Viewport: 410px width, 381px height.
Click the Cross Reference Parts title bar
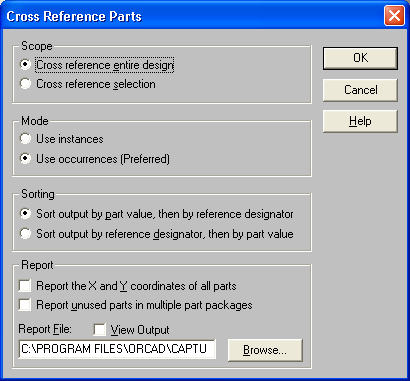pyautogui.click(x=193, y=16)
